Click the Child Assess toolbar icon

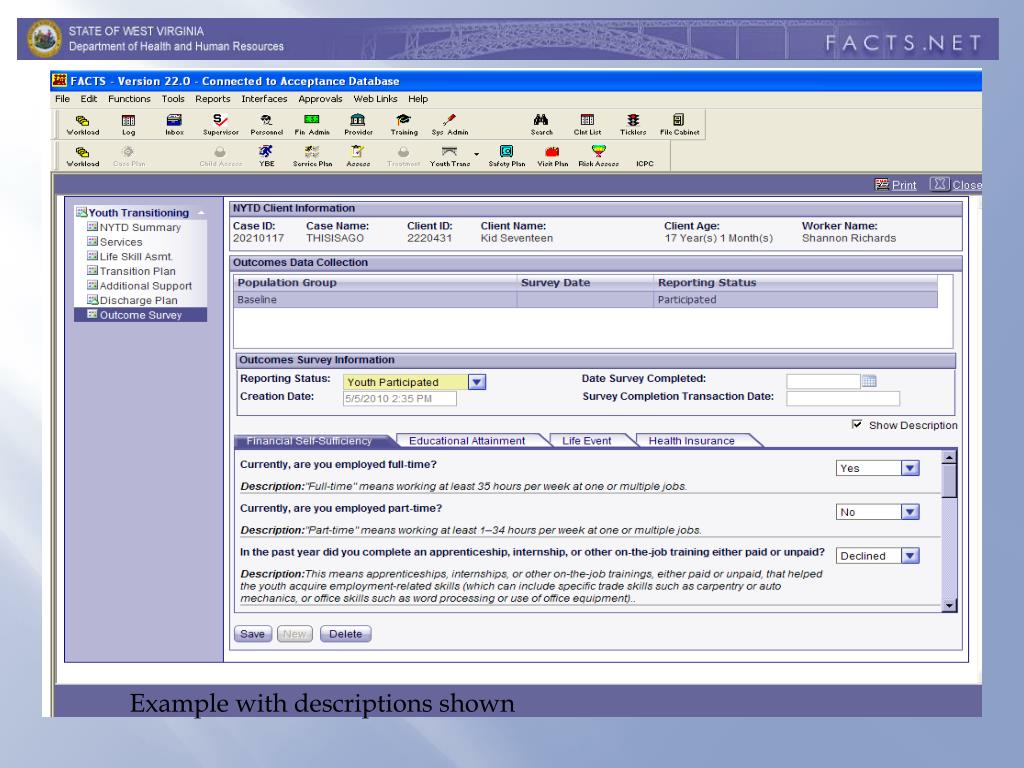click(221, 156)
